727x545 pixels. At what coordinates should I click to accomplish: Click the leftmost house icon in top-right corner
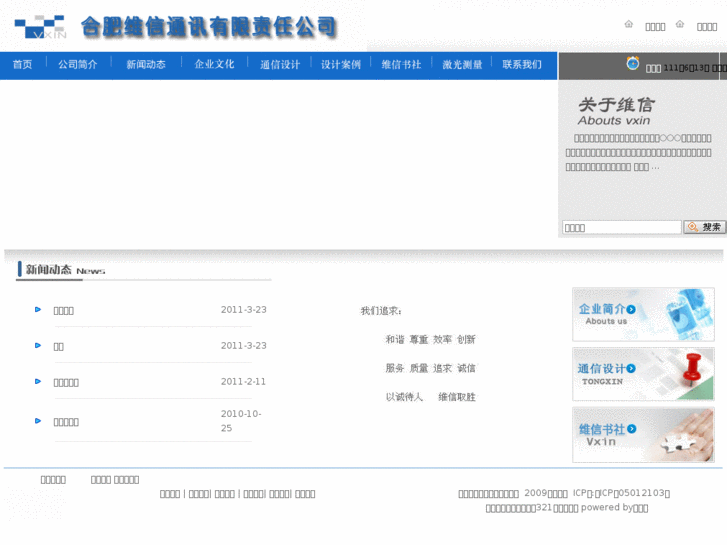(629, 25)
